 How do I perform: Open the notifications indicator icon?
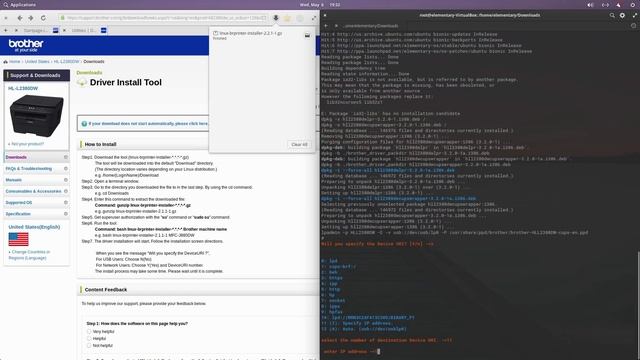point(619,5)
